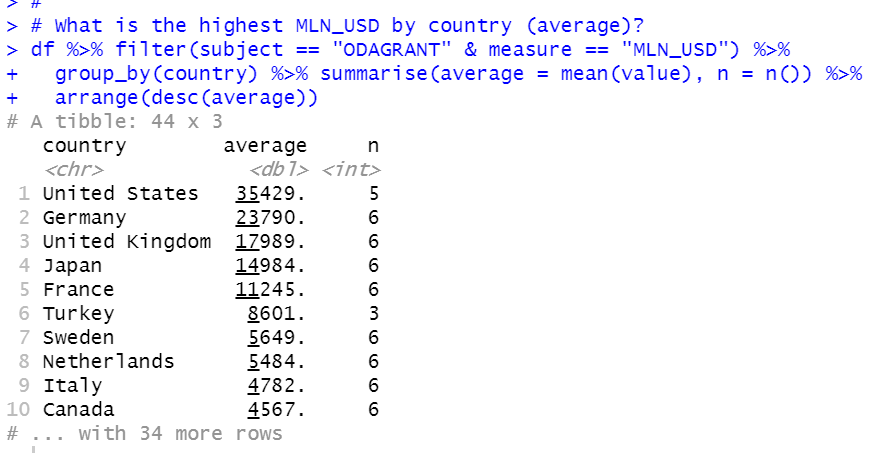Screen dimensions: 878x453
Task: Click the 'Germany' country cell
Action: pos(85,218)
